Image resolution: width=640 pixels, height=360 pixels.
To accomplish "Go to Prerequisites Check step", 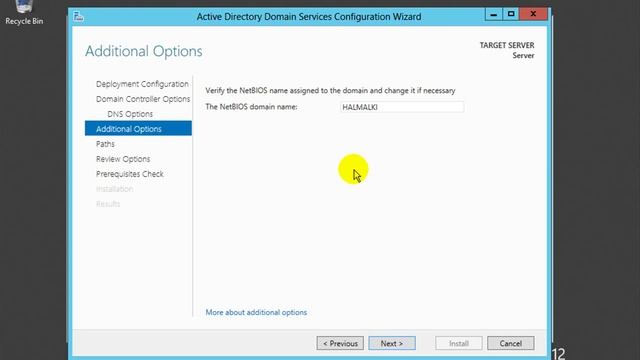I will [129, 174].
